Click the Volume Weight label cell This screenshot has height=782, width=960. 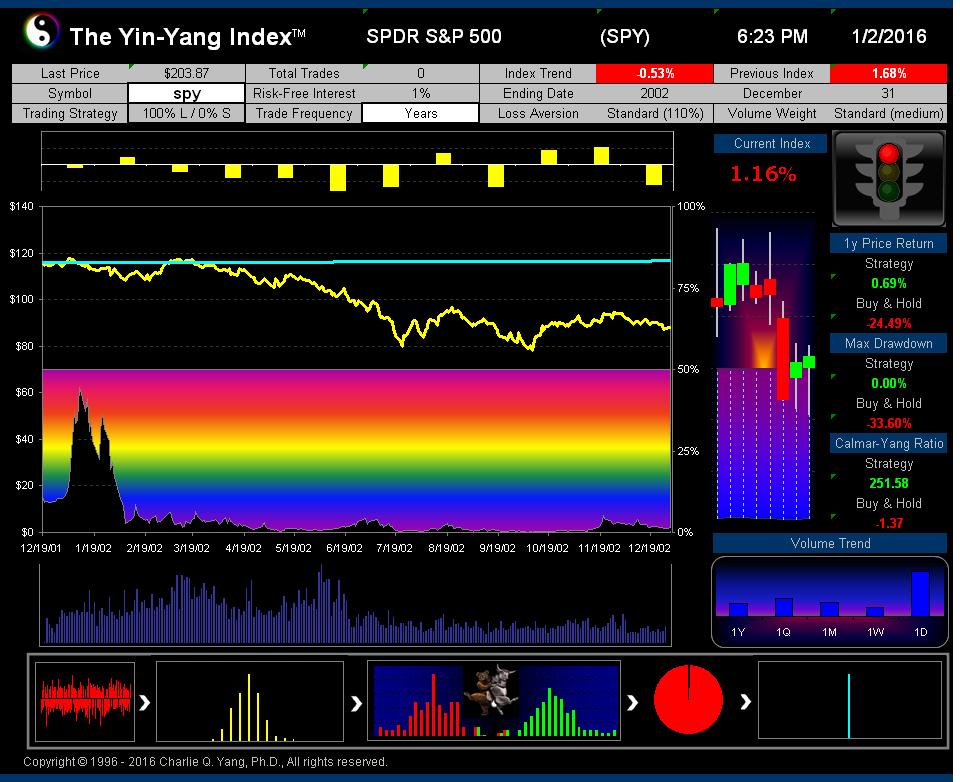pos(771,113)
